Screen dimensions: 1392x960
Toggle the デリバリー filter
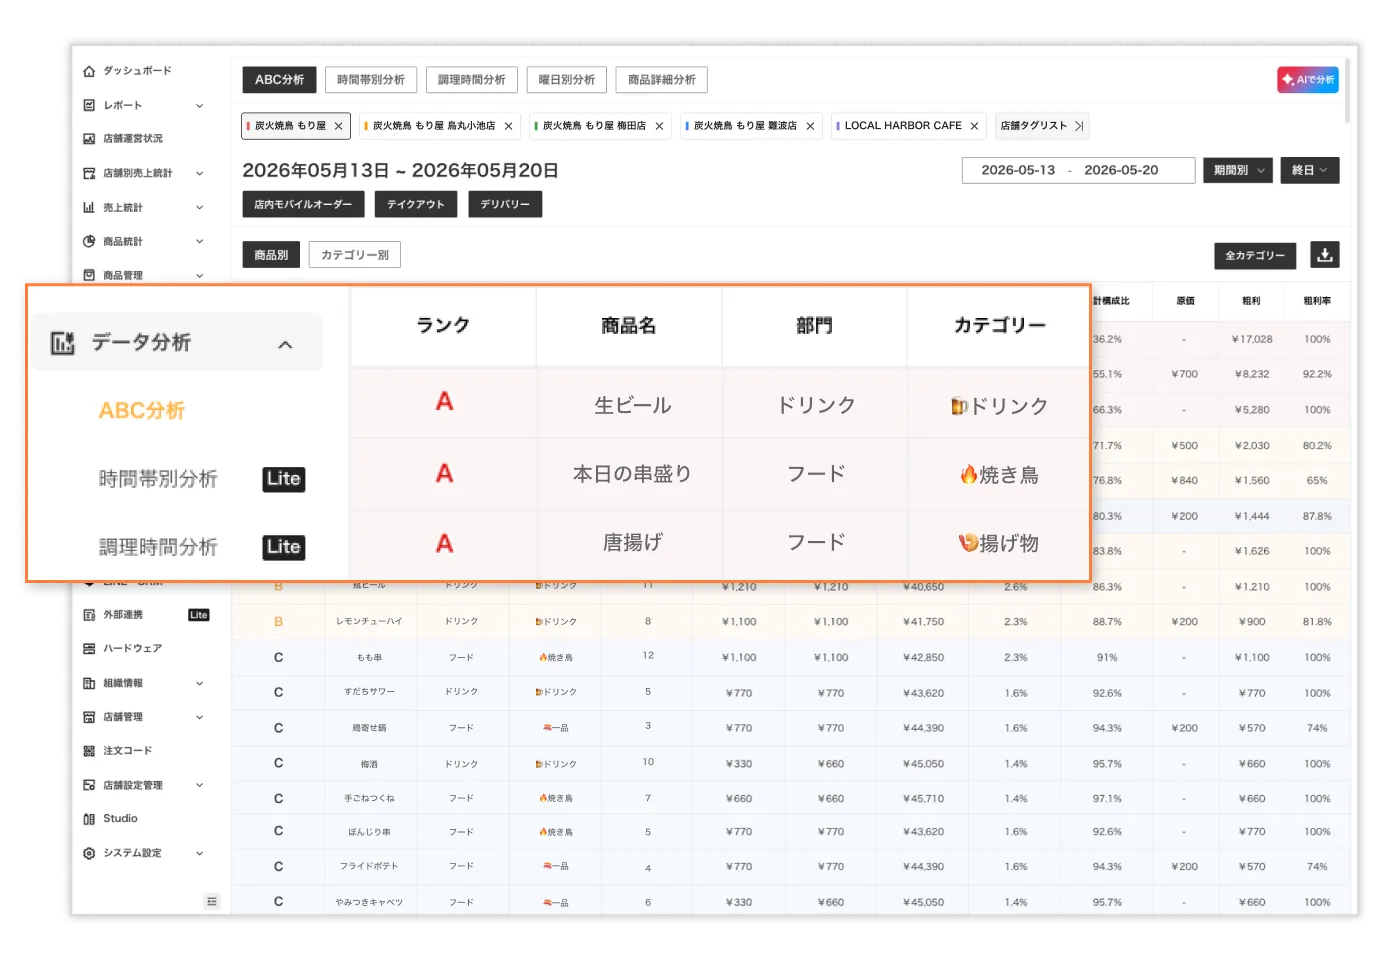click(505, 204)
